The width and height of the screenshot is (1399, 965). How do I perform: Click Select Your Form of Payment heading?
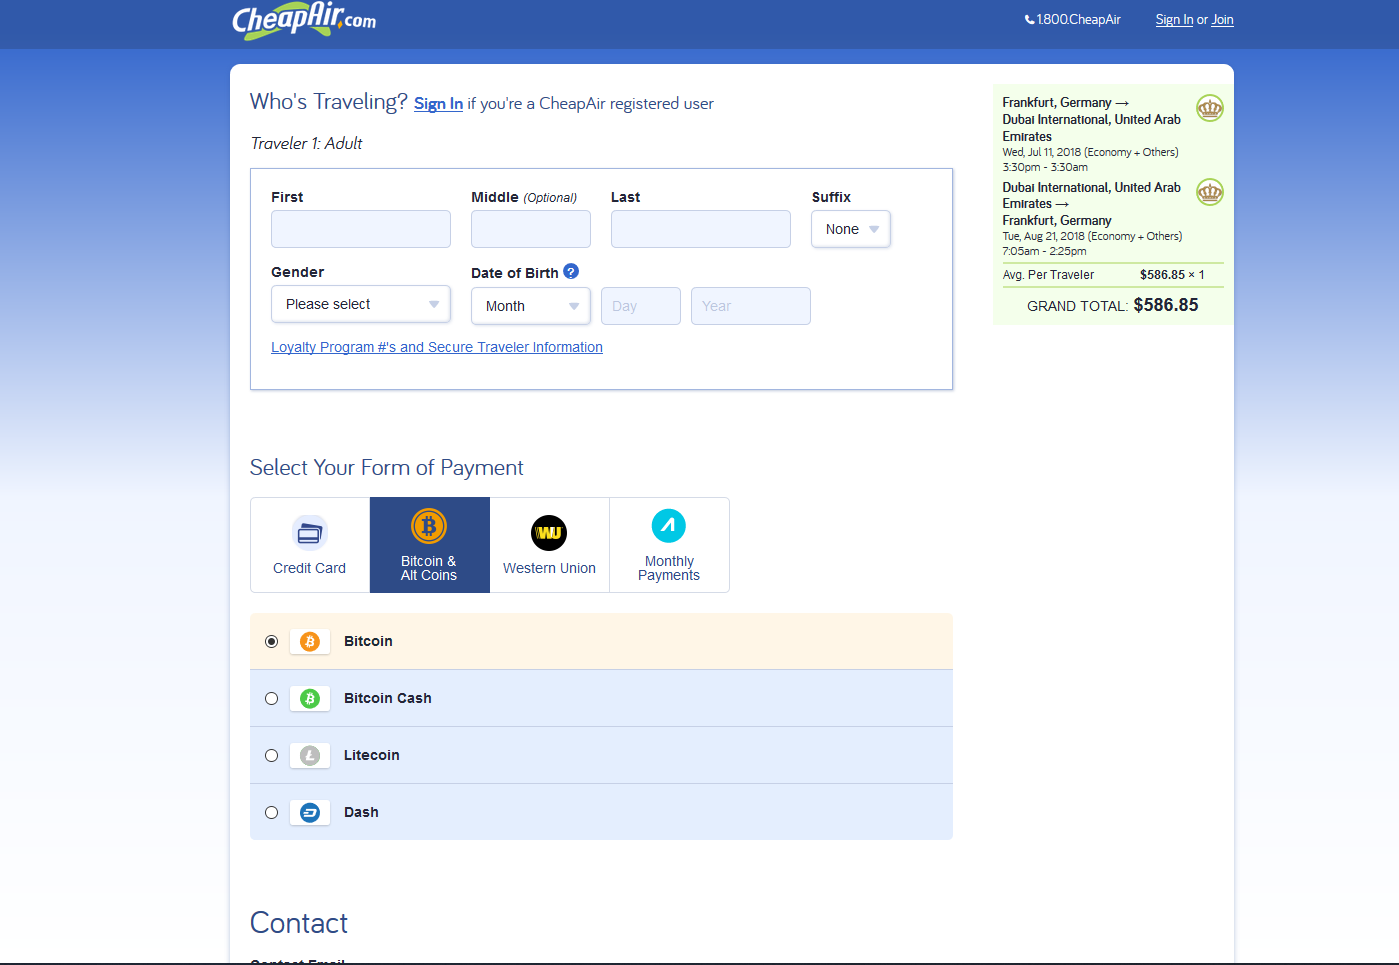pos(387,468)
